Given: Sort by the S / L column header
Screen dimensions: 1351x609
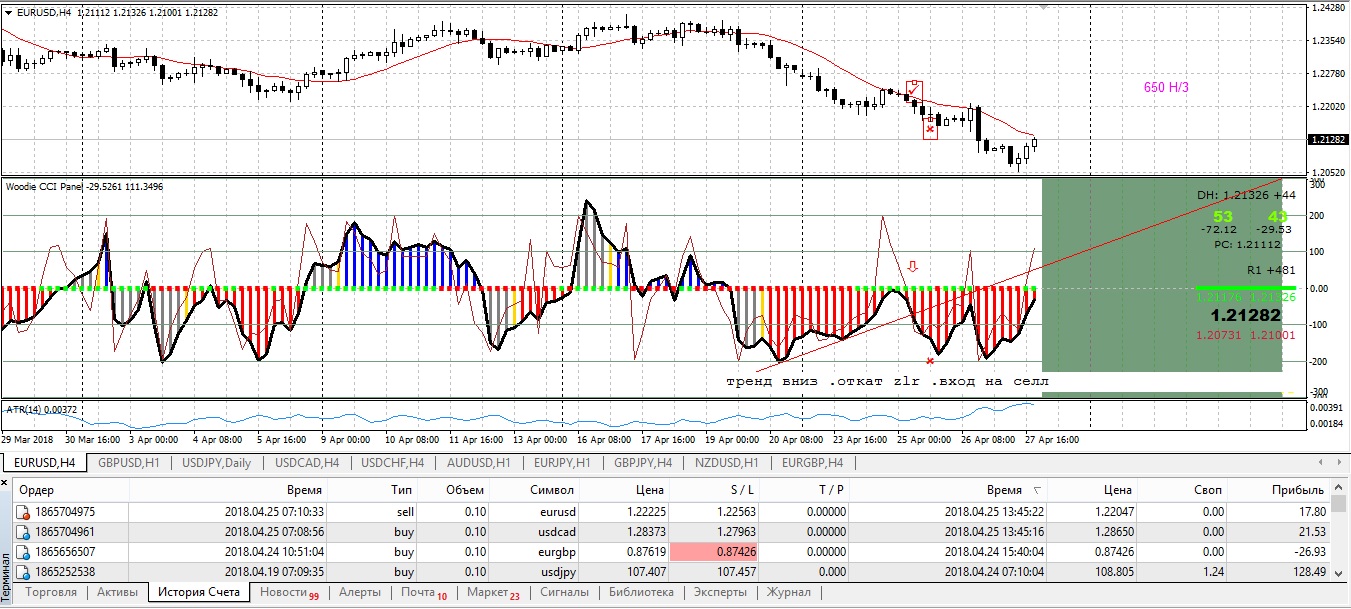Looking at the screenshot, I should (x=713, y=490).
